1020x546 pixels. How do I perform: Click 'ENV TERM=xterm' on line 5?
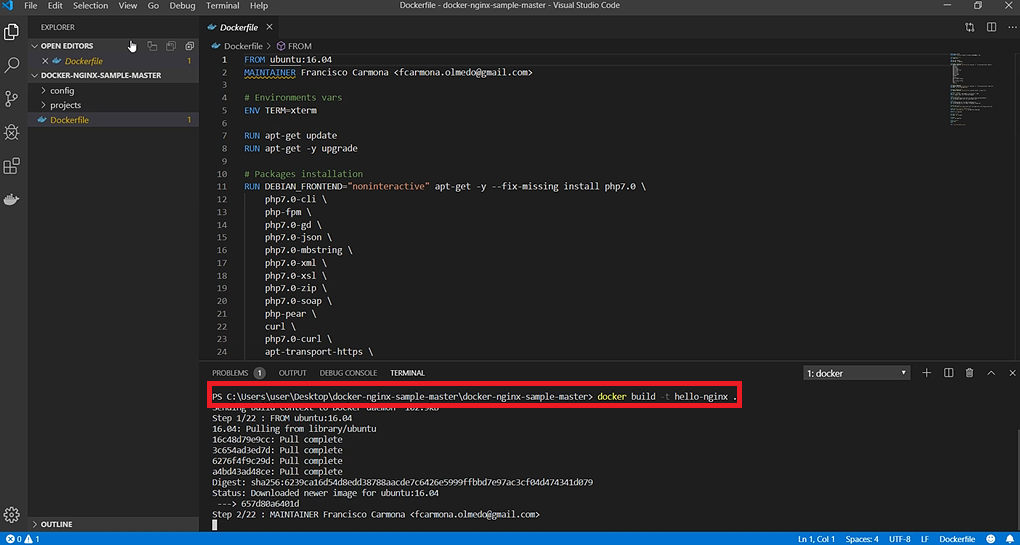click(x=280, y=110)
